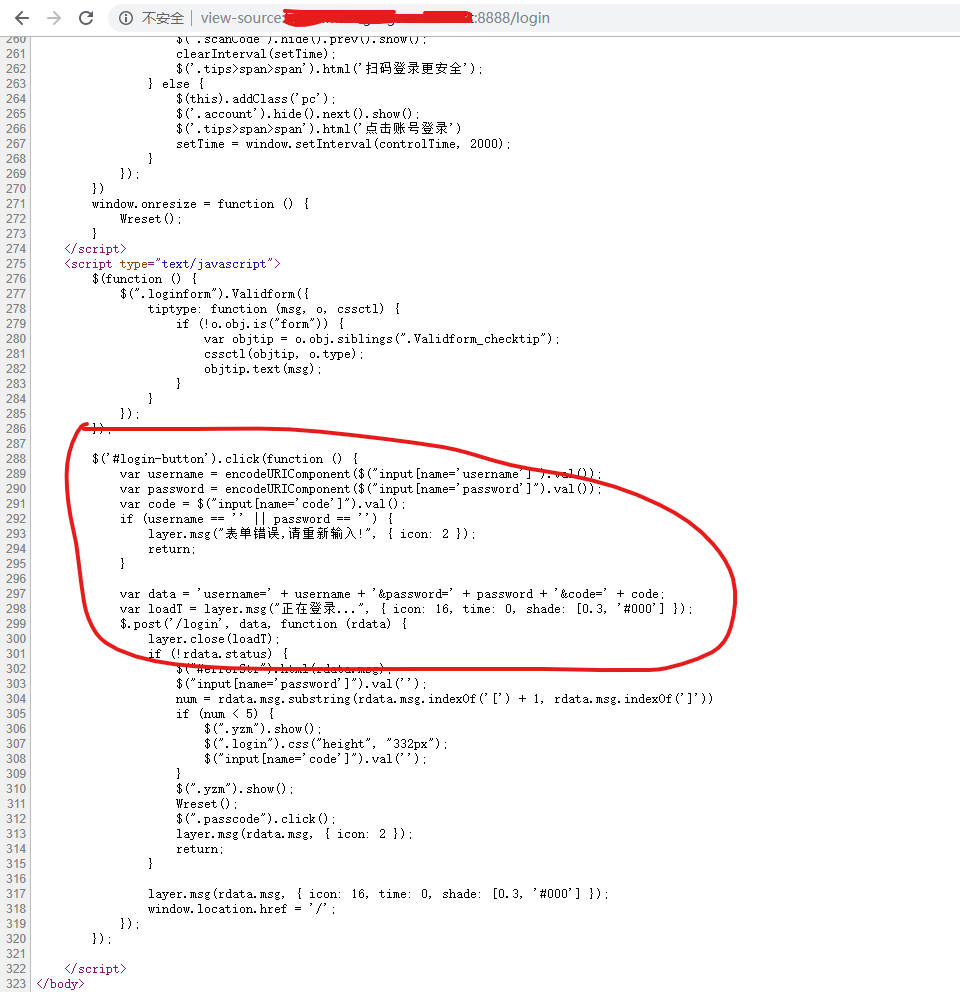
Task: Click line number 275
Action: (16, 264)
